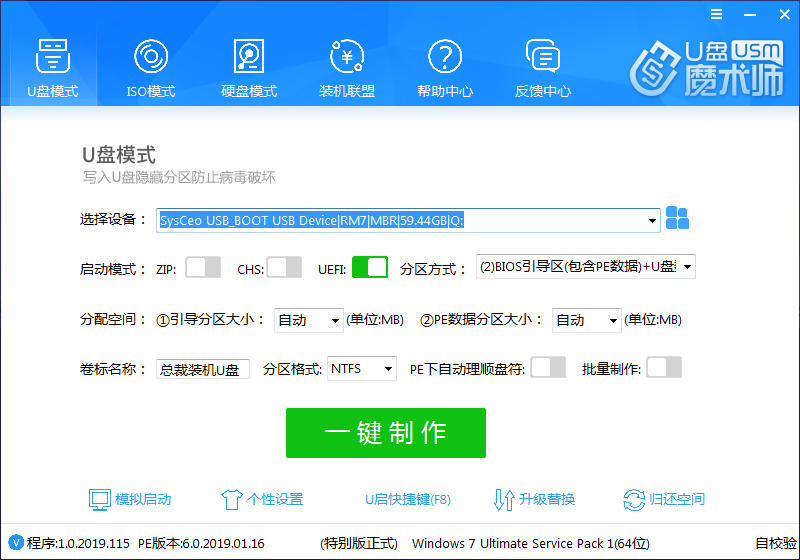Open the 装机联盟 icon
The image size is (800, 560).
[x=346, y=55]
